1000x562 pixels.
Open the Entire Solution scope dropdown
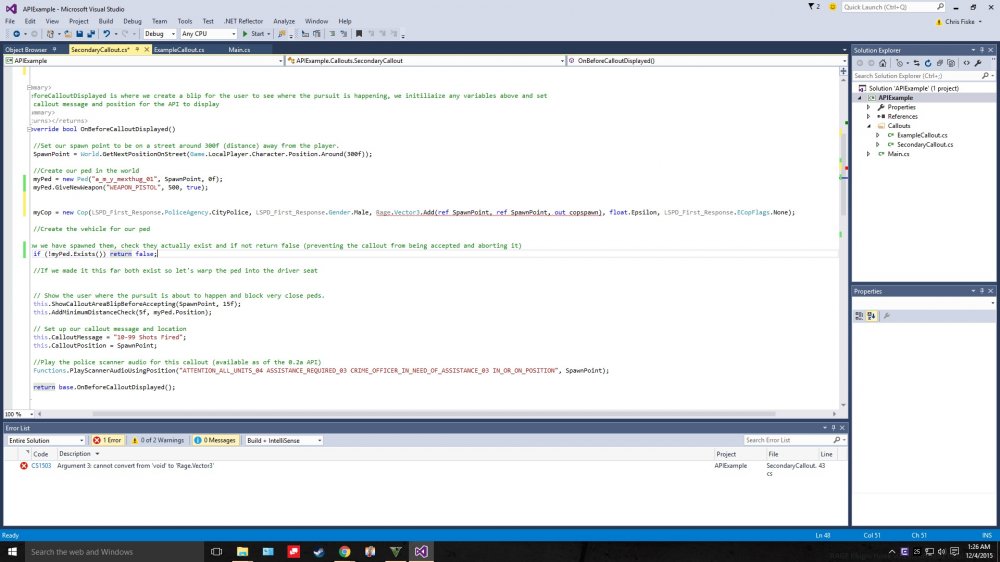coord(45,440)
